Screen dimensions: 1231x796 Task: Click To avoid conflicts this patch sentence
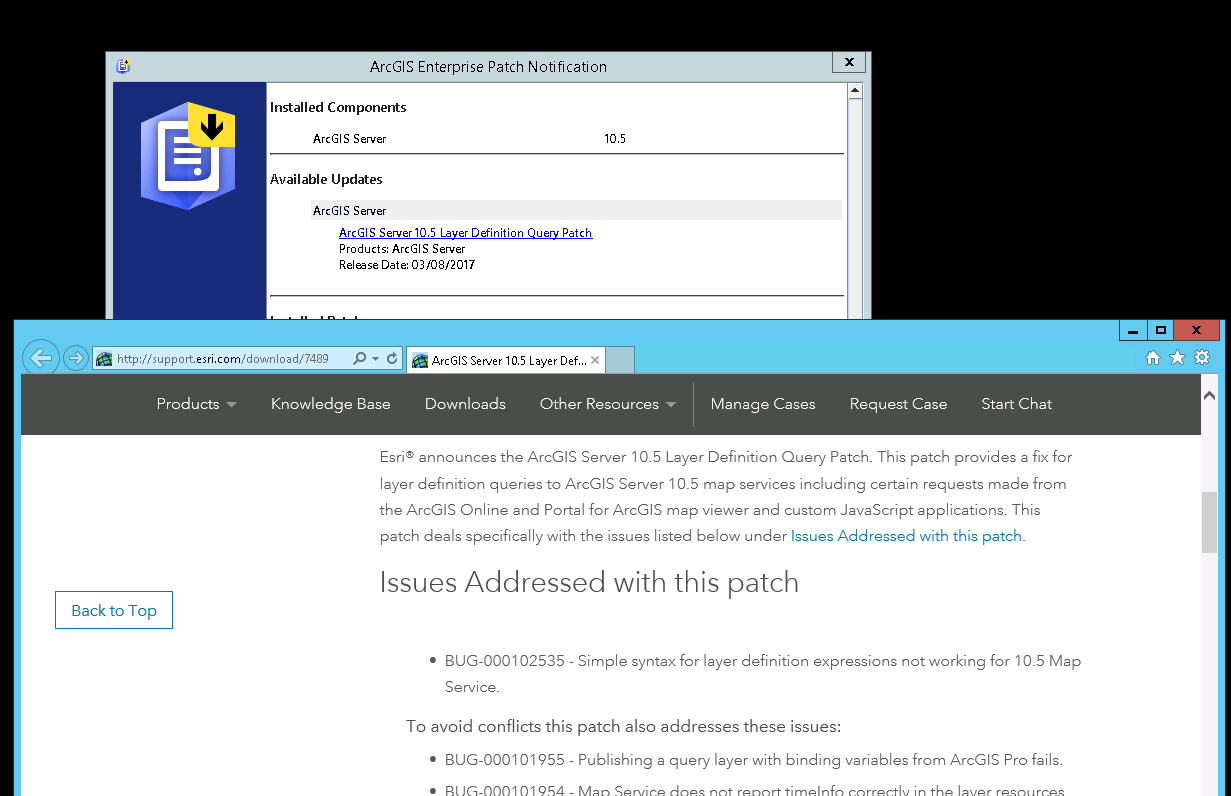[623, 726]
